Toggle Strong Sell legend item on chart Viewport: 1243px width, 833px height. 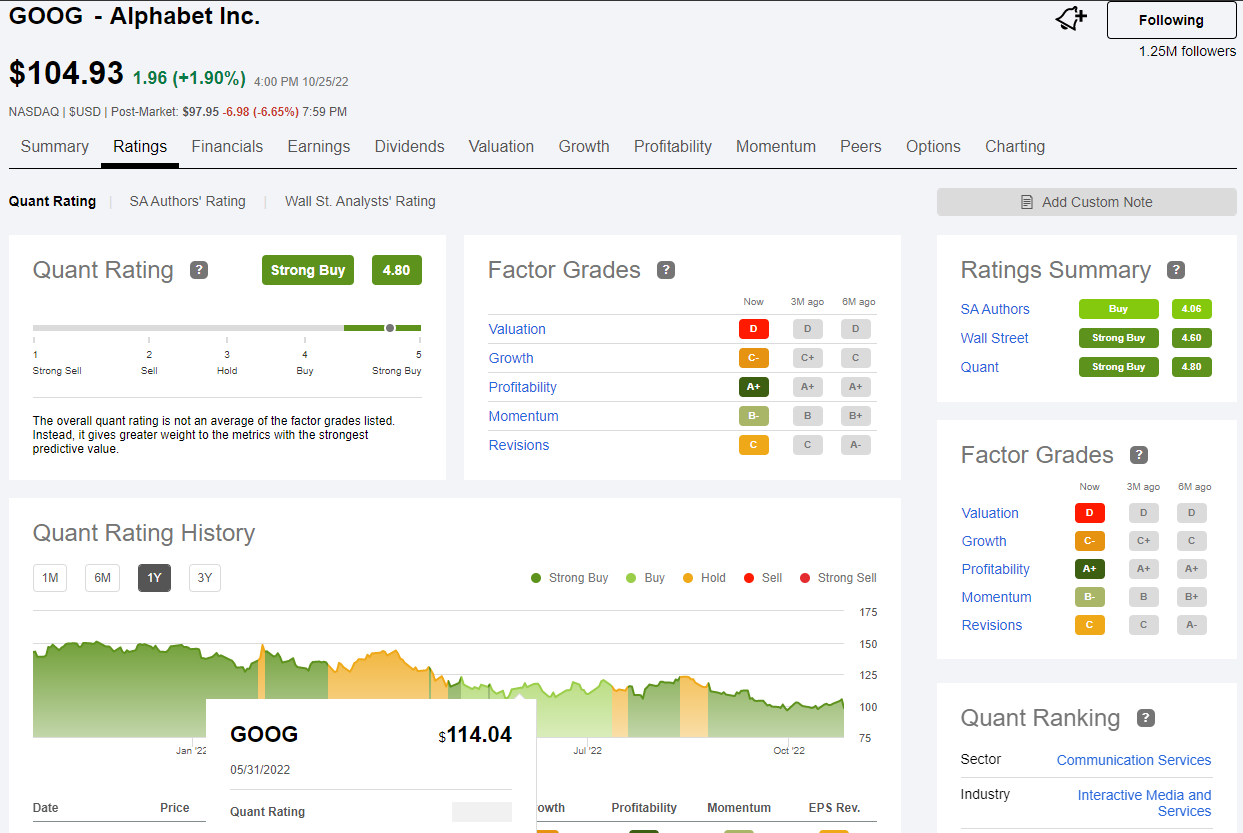[x=838, y=578]
